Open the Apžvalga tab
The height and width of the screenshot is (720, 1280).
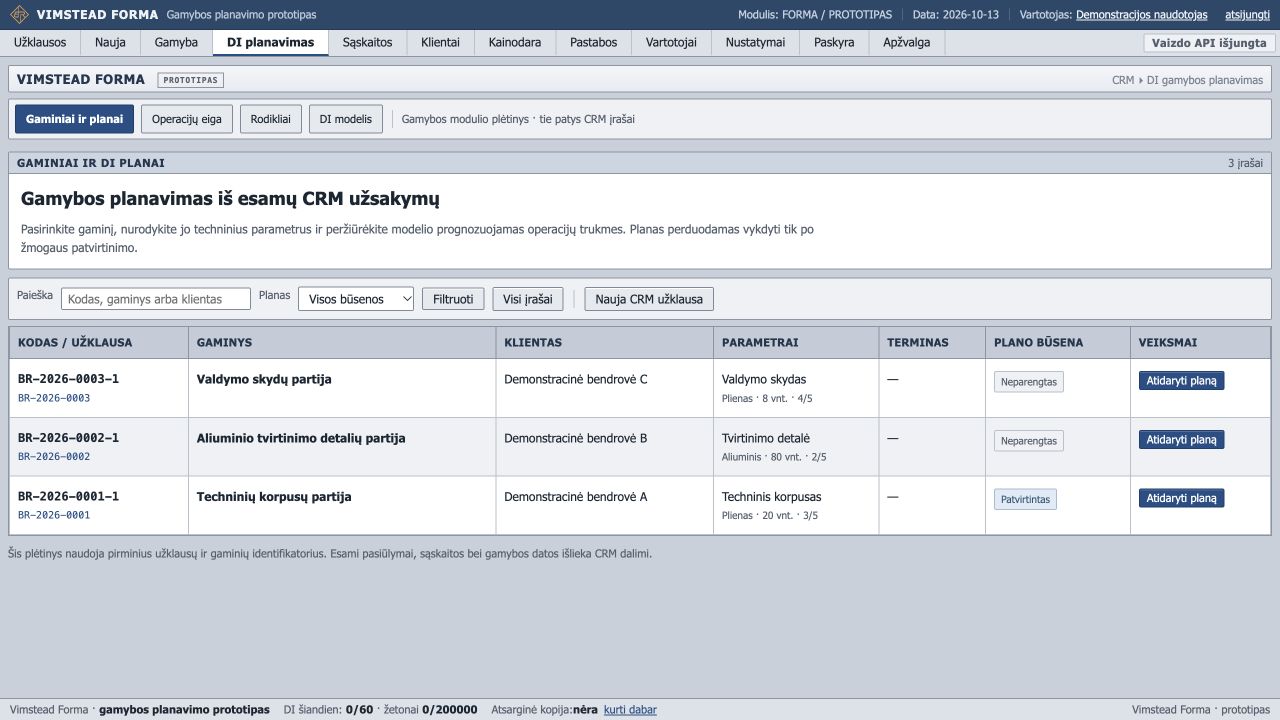pos(906,43)
